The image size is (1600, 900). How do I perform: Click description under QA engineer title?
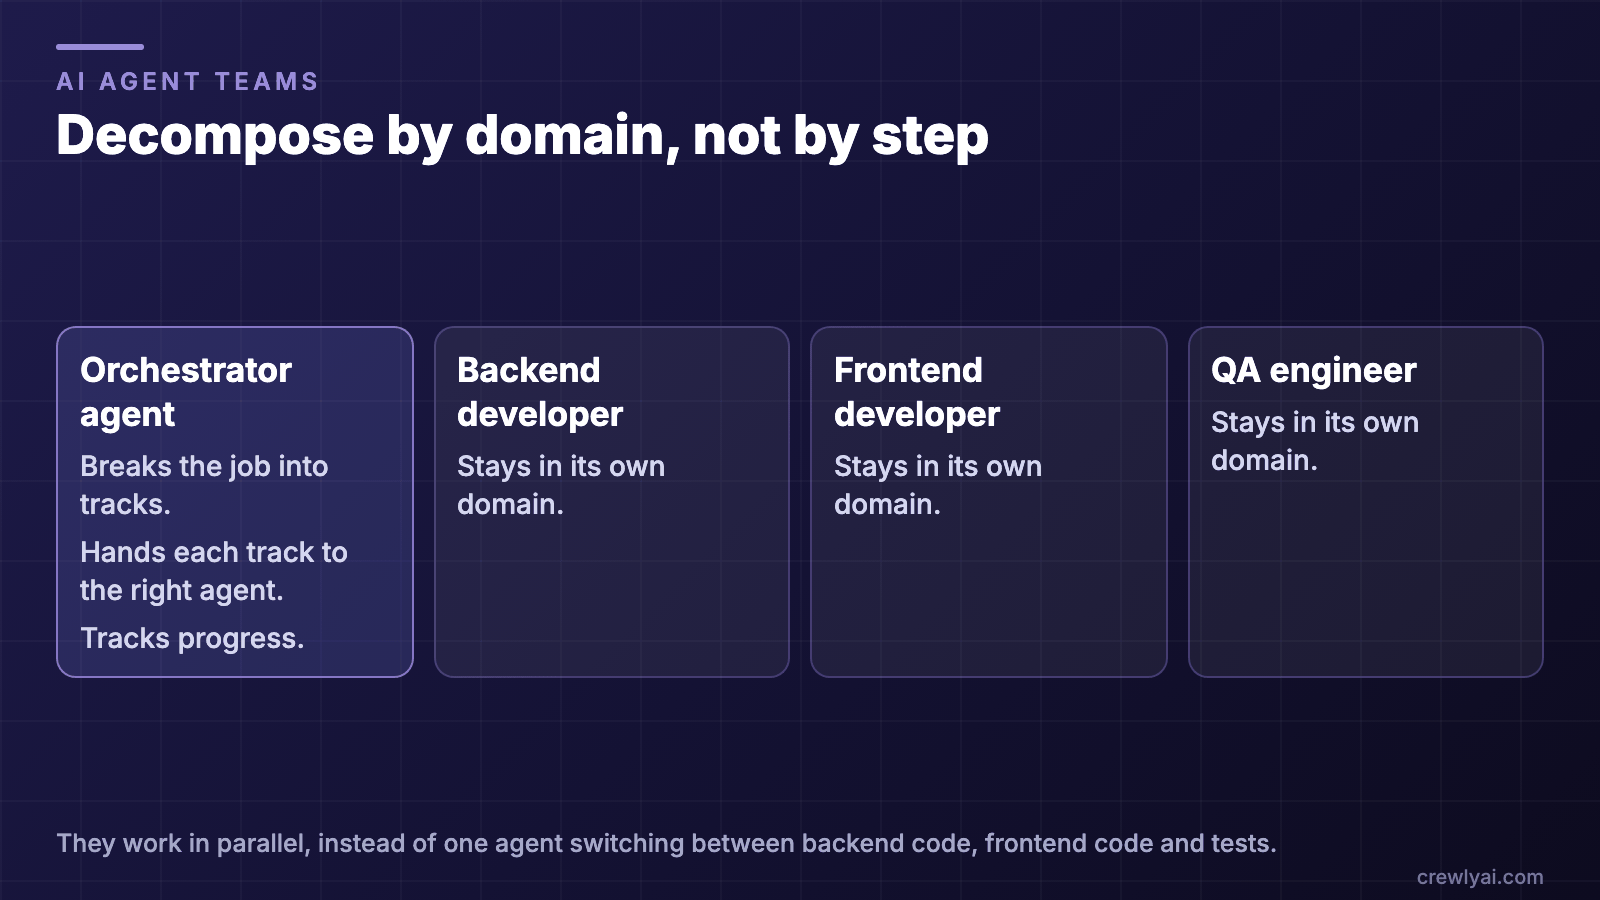tap(1315, 441)
